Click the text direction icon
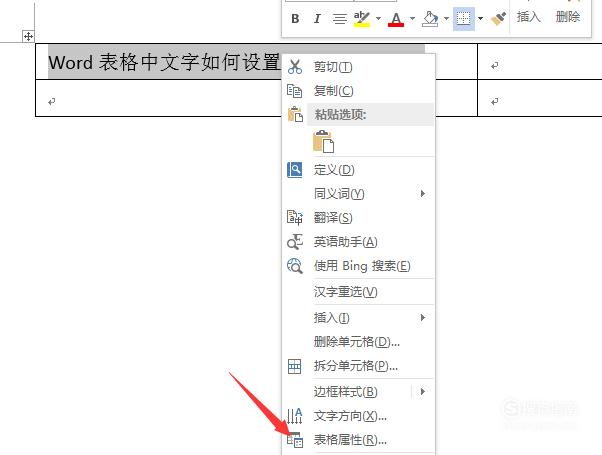This screenshot has width=602, height=455. tap(295, 416)
